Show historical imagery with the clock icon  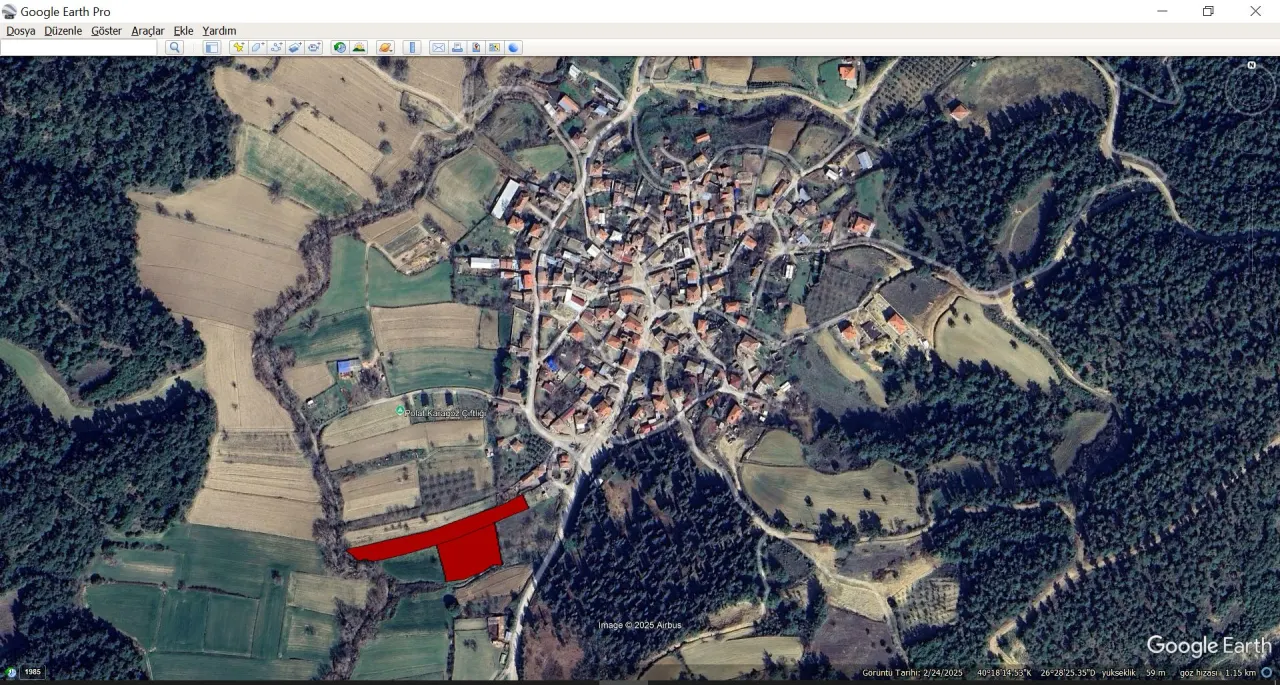pos(340,47)
